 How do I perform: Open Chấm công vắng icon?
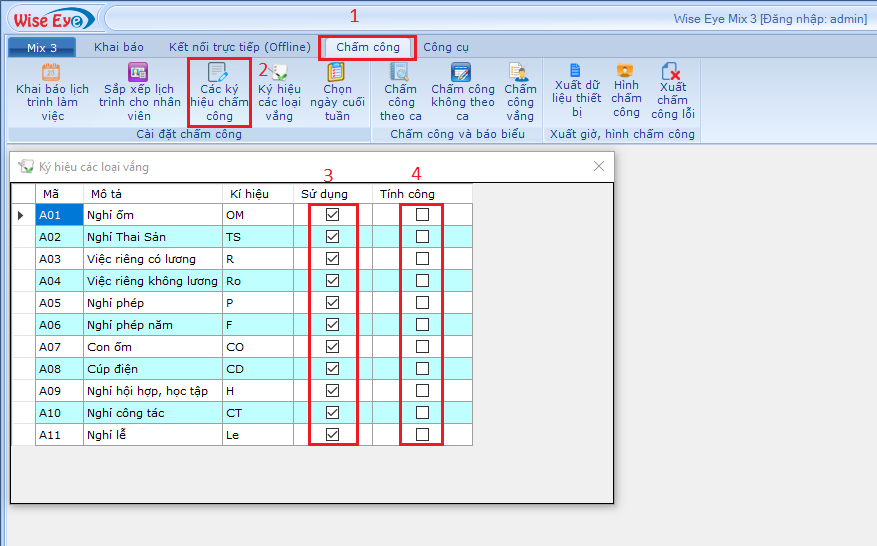[x=519, y=73]
